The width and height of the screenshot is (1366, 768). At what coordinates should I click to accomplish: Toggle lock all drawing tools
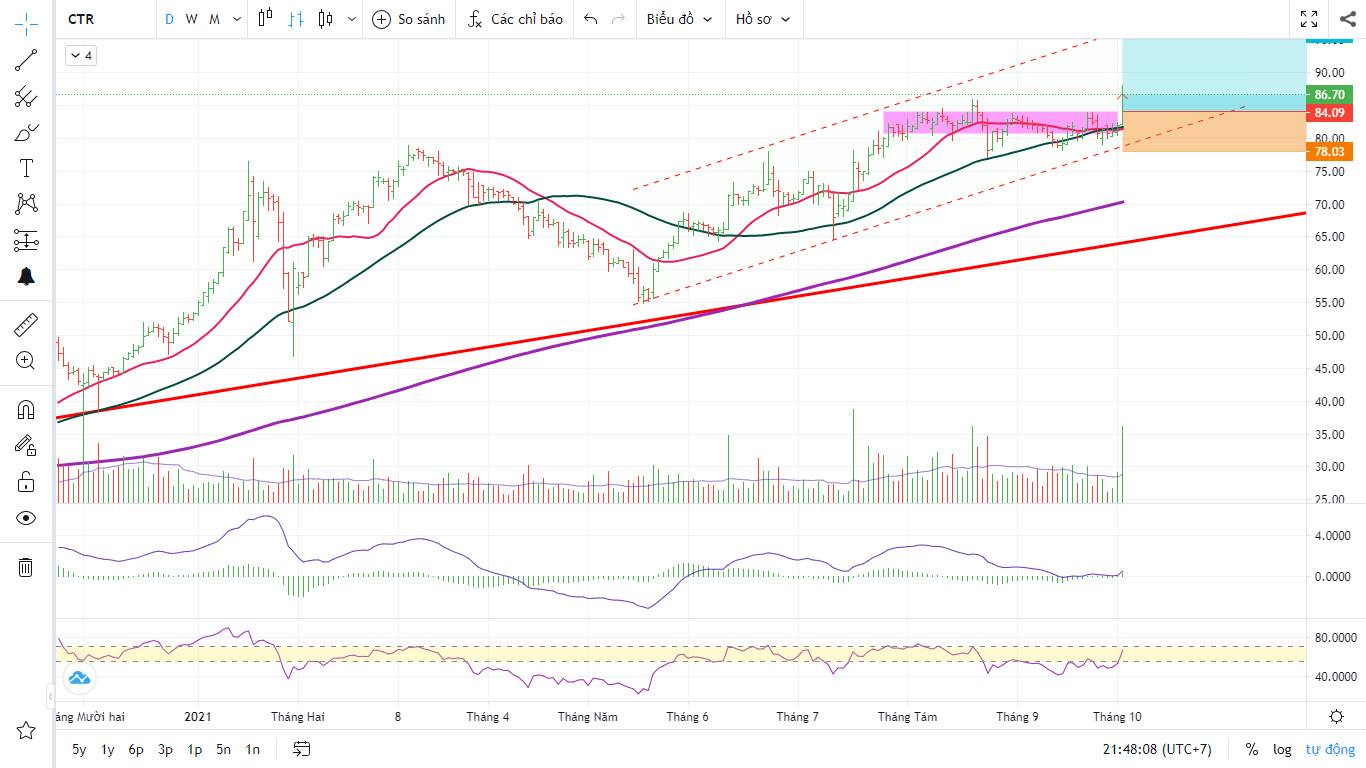click(x=26, y=482)
